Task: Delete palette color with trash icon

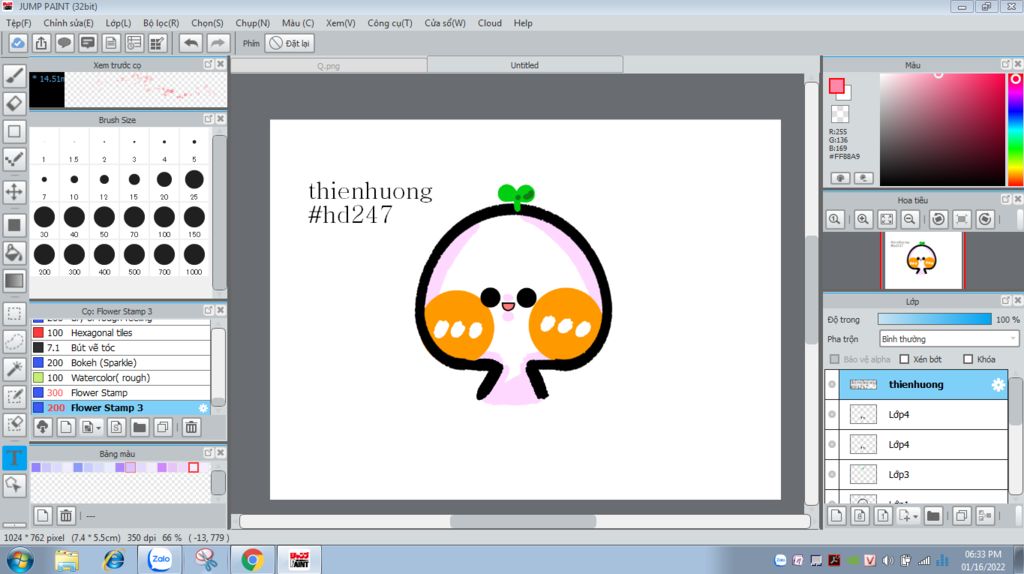Action: tap(66, 516)
